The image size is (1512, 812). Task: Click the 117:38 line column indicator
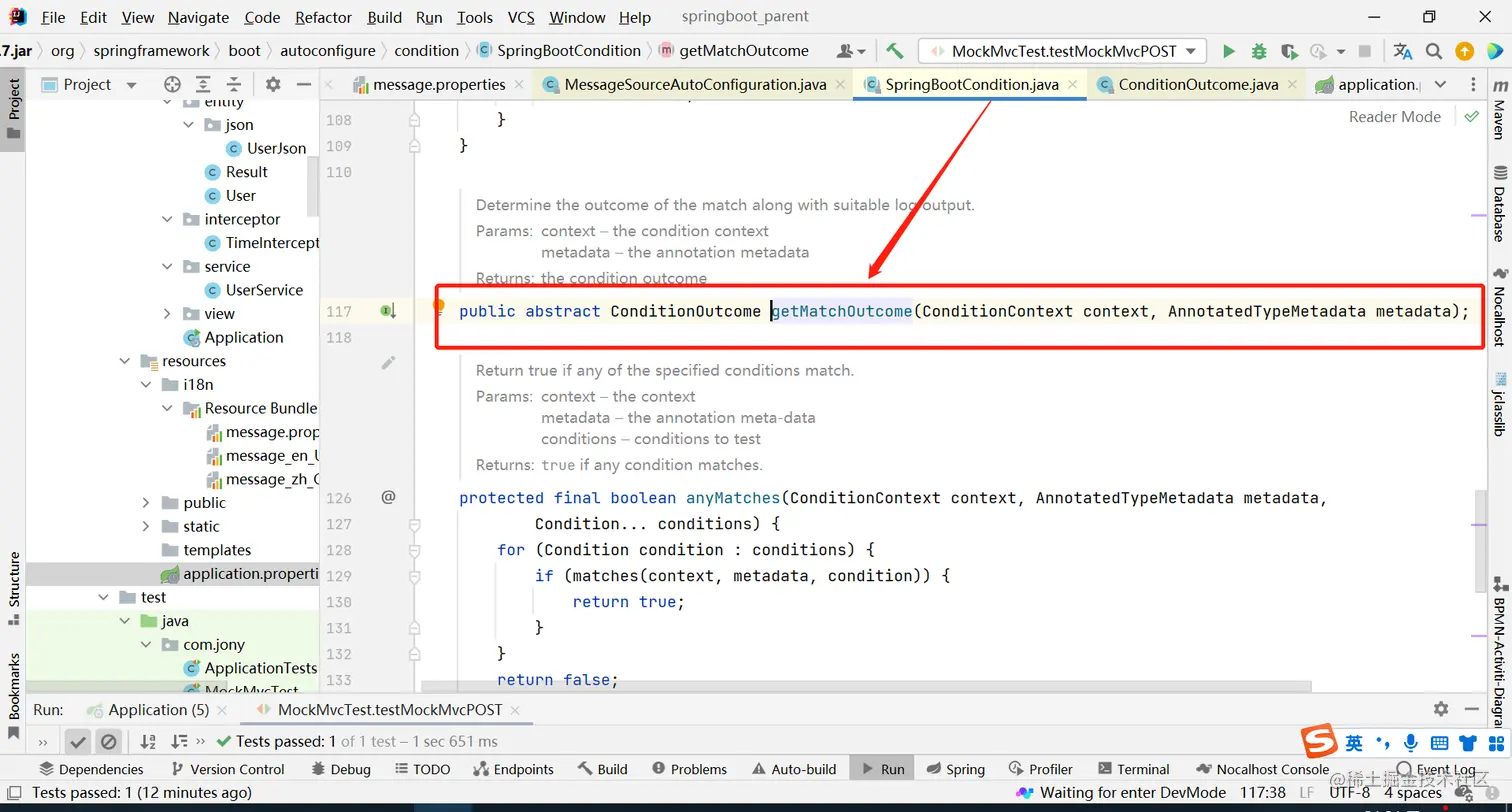point(1261,793)
